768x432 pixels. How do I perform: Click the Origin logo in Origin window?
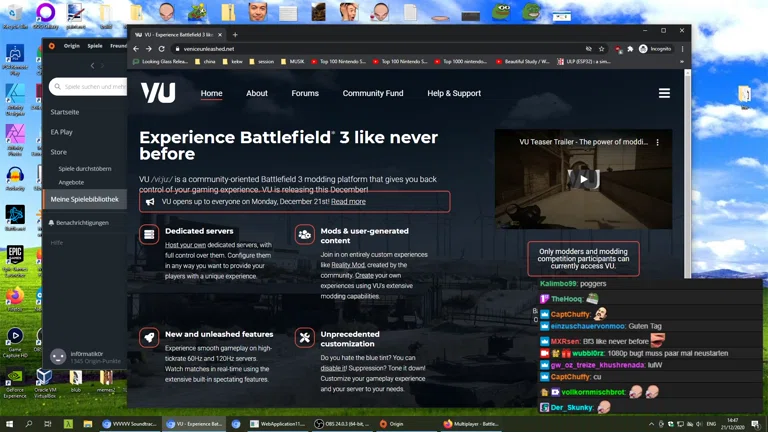52,46
